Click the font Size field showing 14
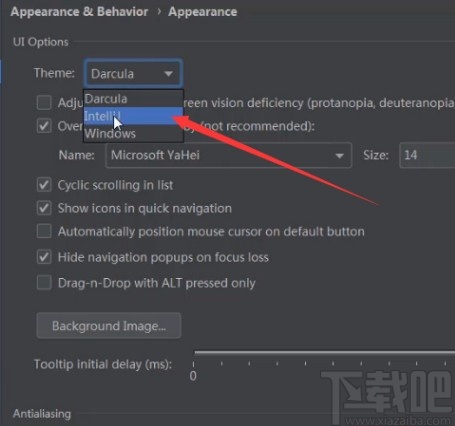Screen dimensions: 455x426 click(427, 155)
